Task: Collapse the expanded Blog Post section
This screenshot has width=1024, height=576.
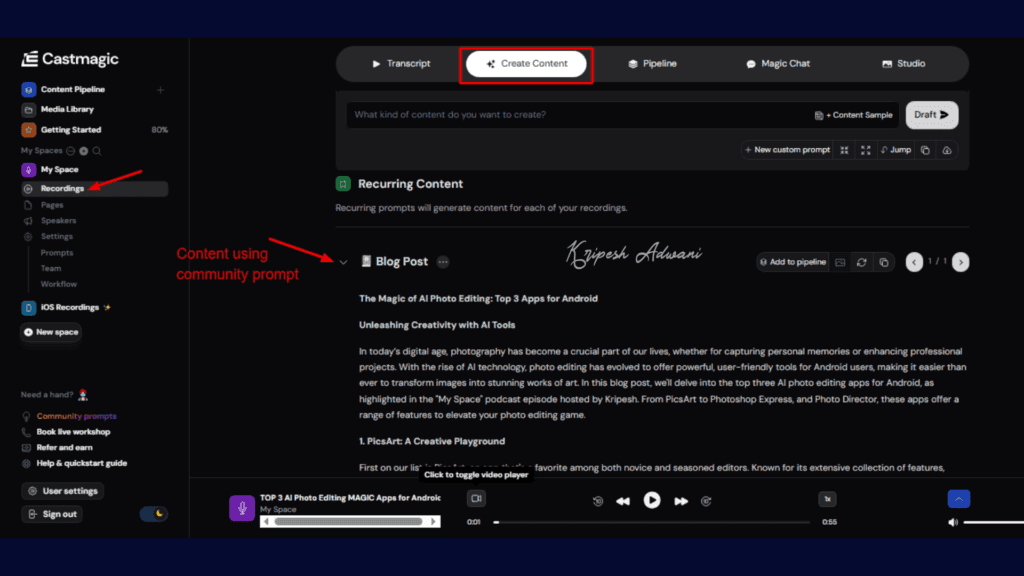Action: pos(344,260)
